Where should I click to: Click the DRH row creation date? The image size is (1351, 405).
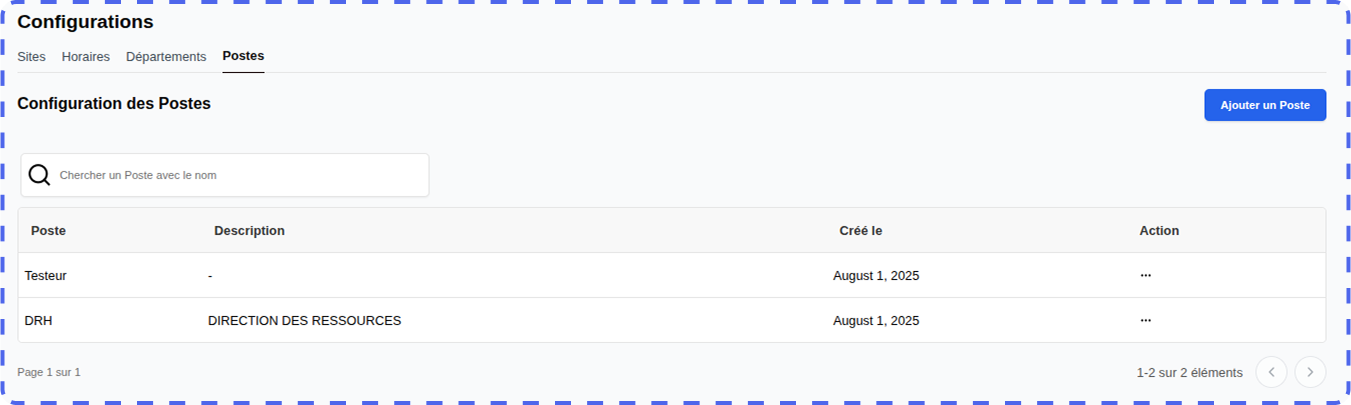point(875,321)
